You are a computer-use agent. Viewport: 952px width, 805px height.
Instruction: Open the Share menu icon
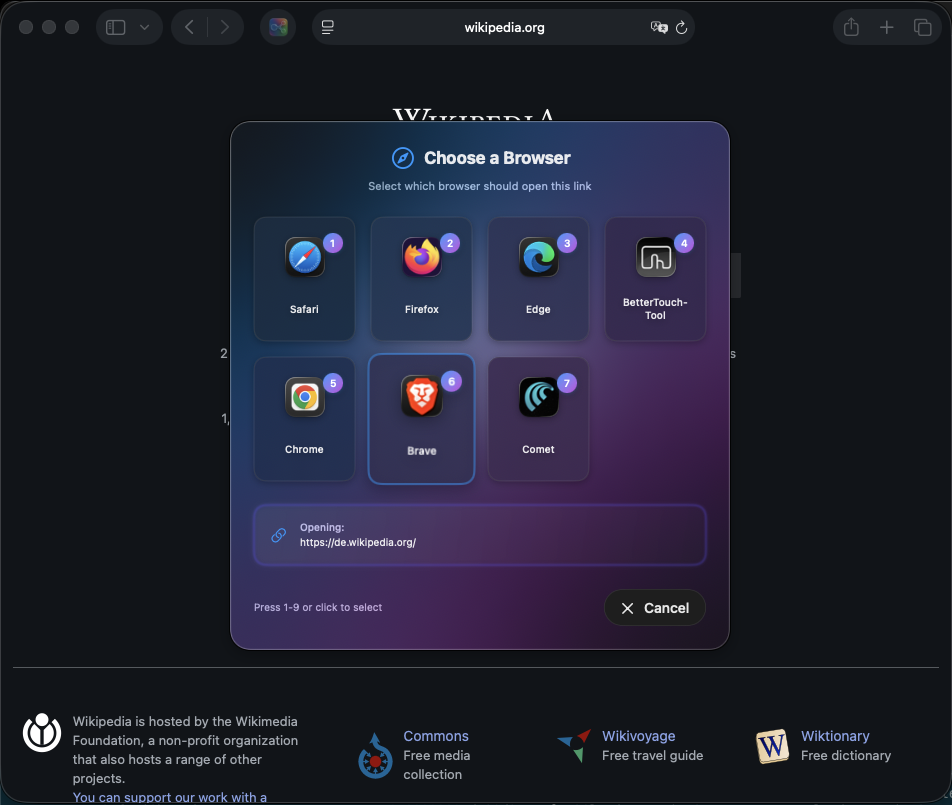[851, 27]
